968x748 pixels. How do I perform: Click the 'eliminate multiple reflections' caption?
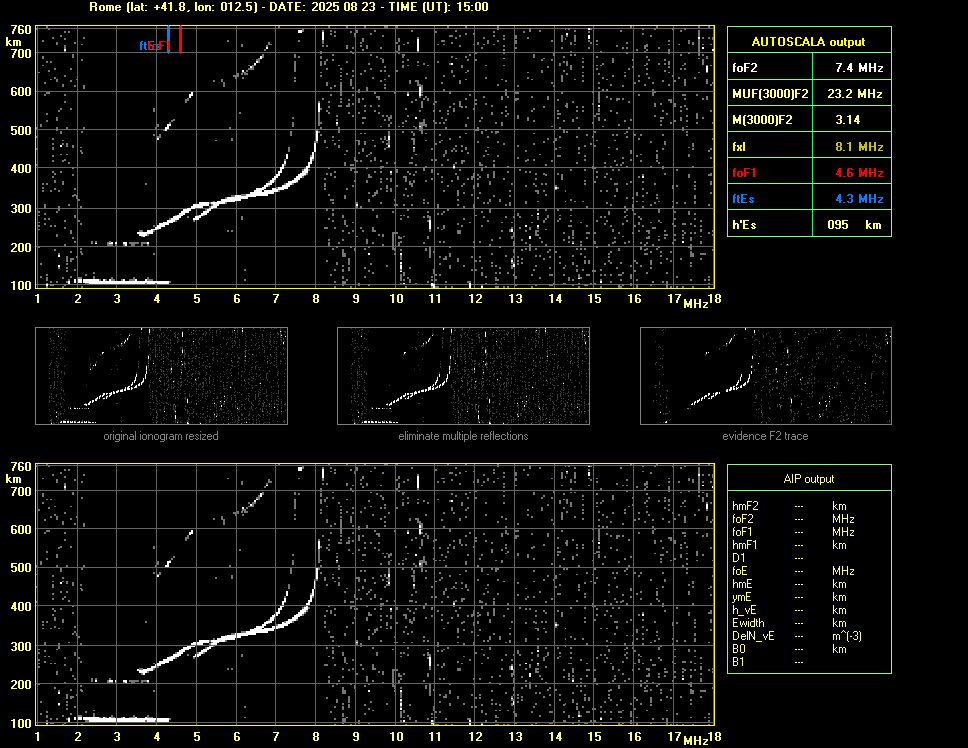[463, 436]
